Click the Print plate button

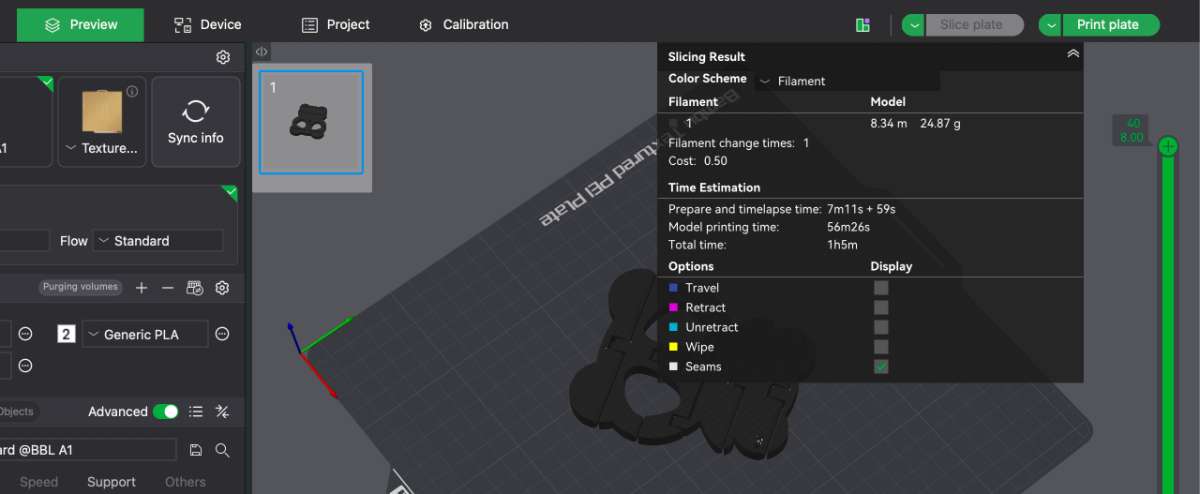(x=1110, y=25)
